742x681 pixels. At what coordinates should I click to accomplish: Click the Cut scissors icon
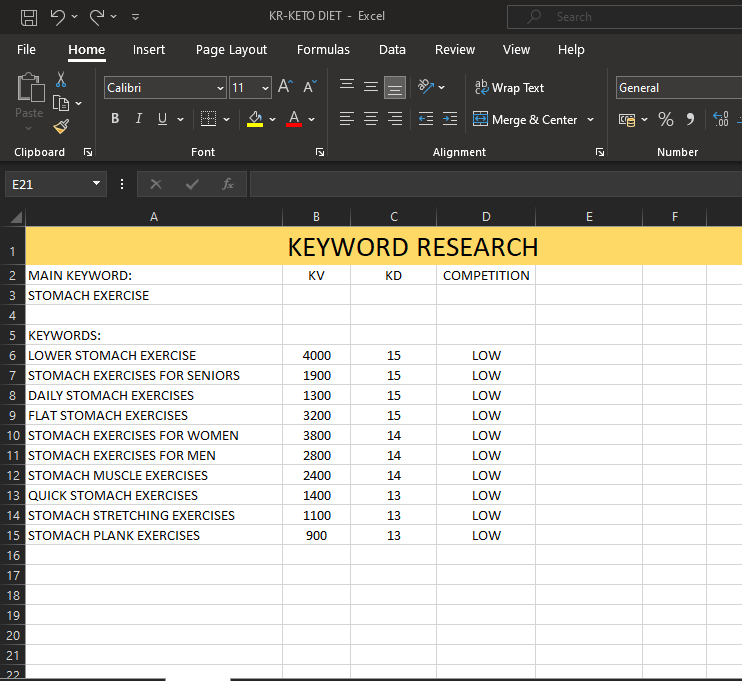61,79
